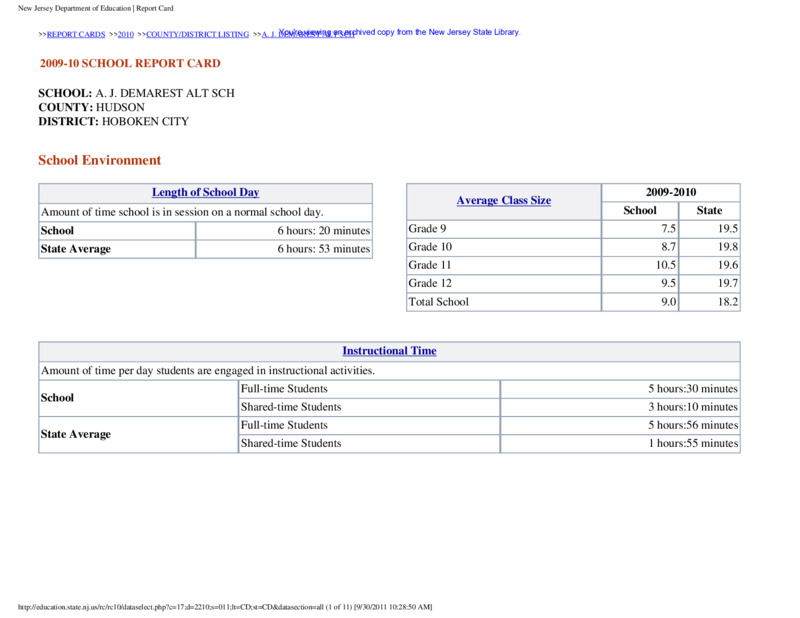Click the footer URL text
Screen dimensions: 800x618
tap(225, 607)
